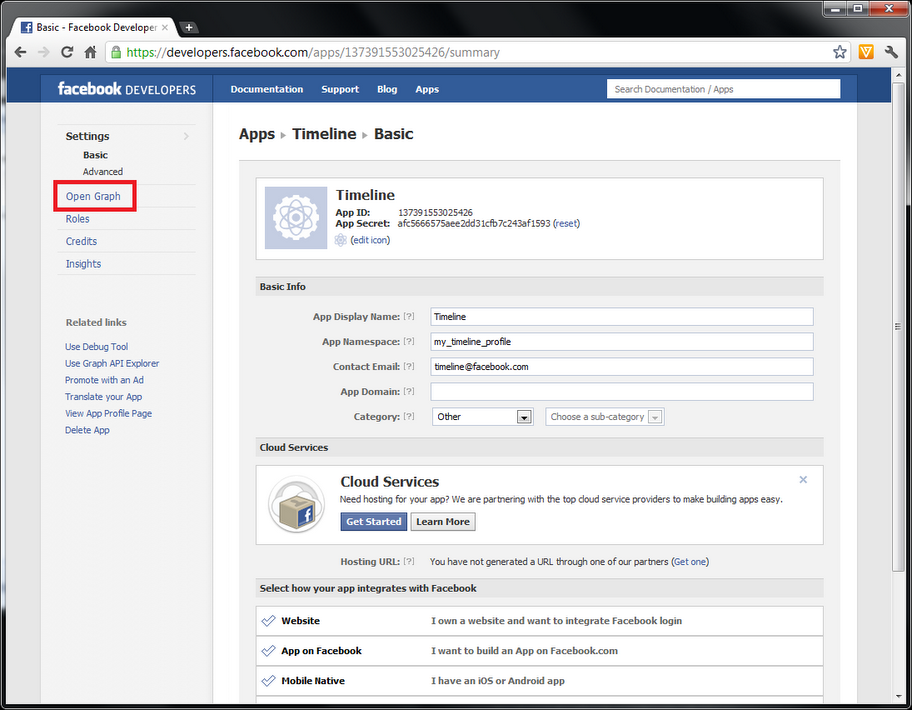Image resolution: width=912 pixels, height=710 pixels.
Task: Open Use Graph API Explorer link
Action: point(112,363)
